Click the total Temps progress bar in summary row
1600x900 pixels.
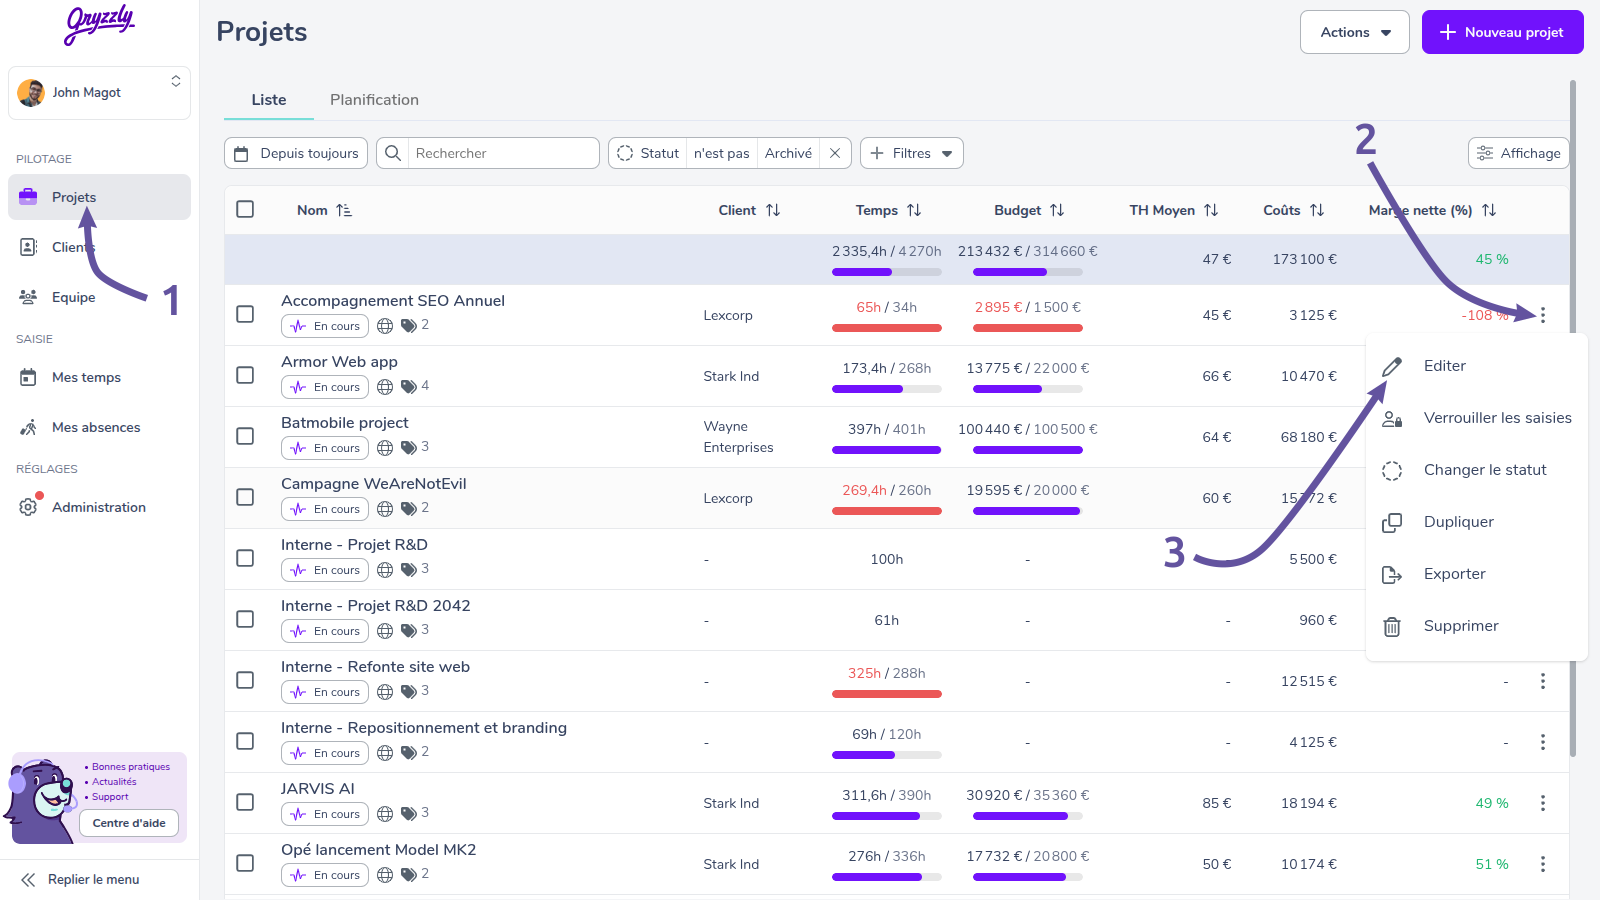(x=887, y=272)
